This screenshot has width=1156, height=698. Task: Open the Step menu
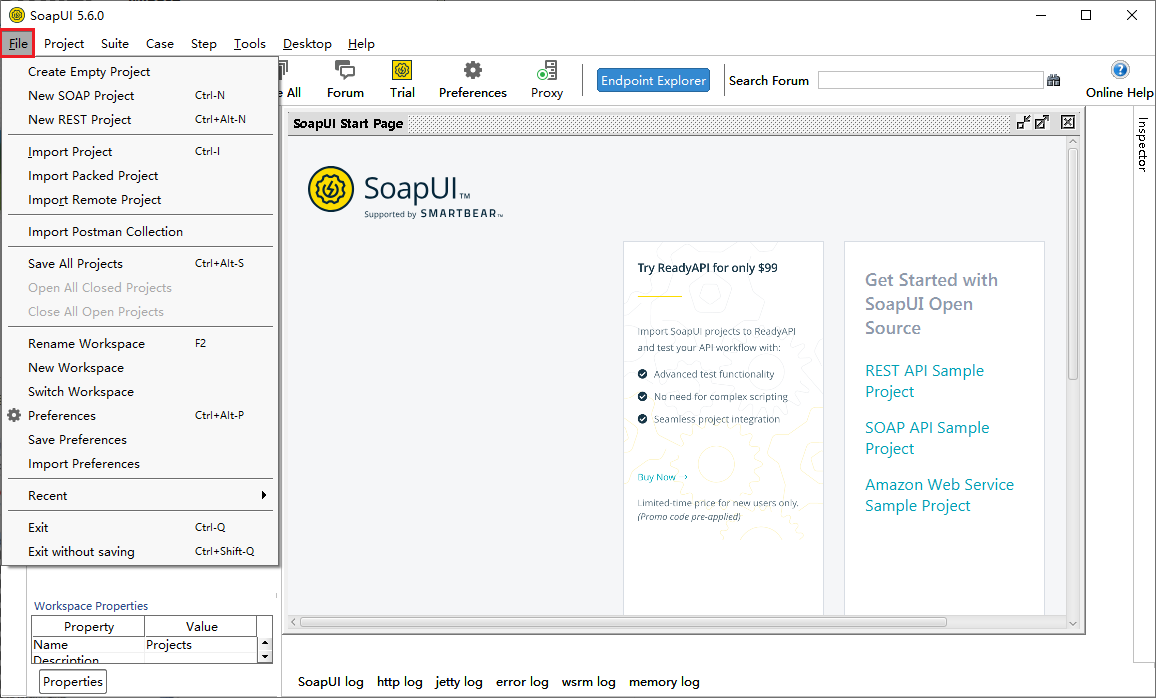pyautogui.click(x=203, y=43)
